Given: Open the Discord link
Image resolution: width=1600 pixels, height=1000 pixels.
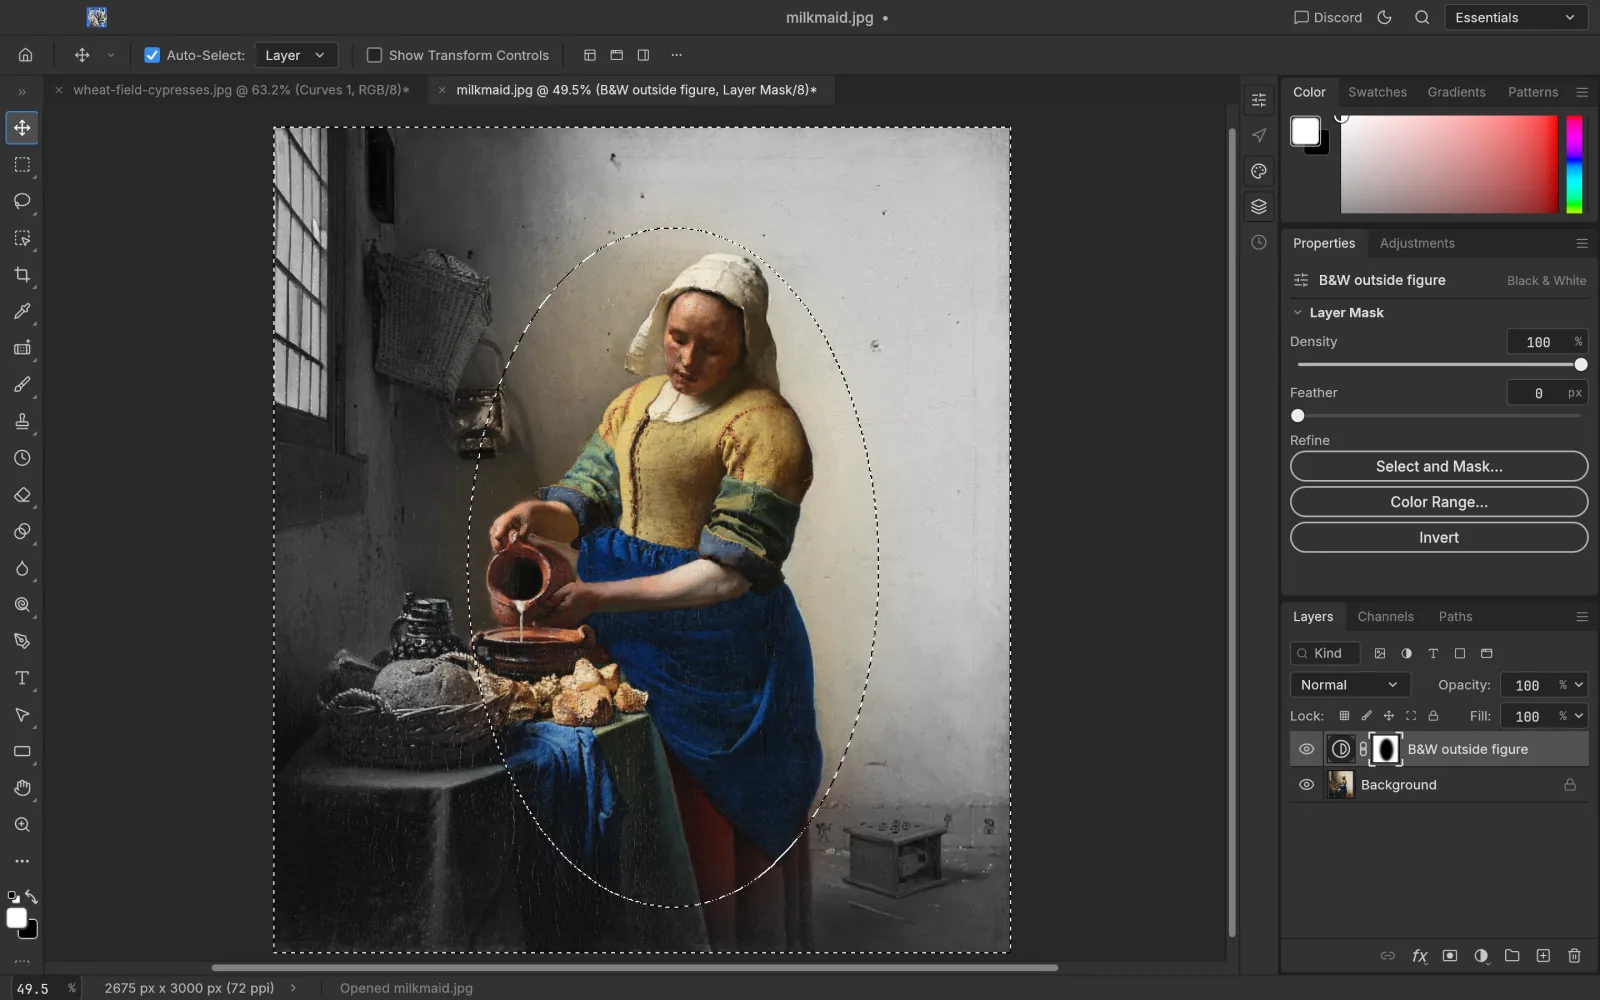Looking at the screenshot, I should 1328,17.
